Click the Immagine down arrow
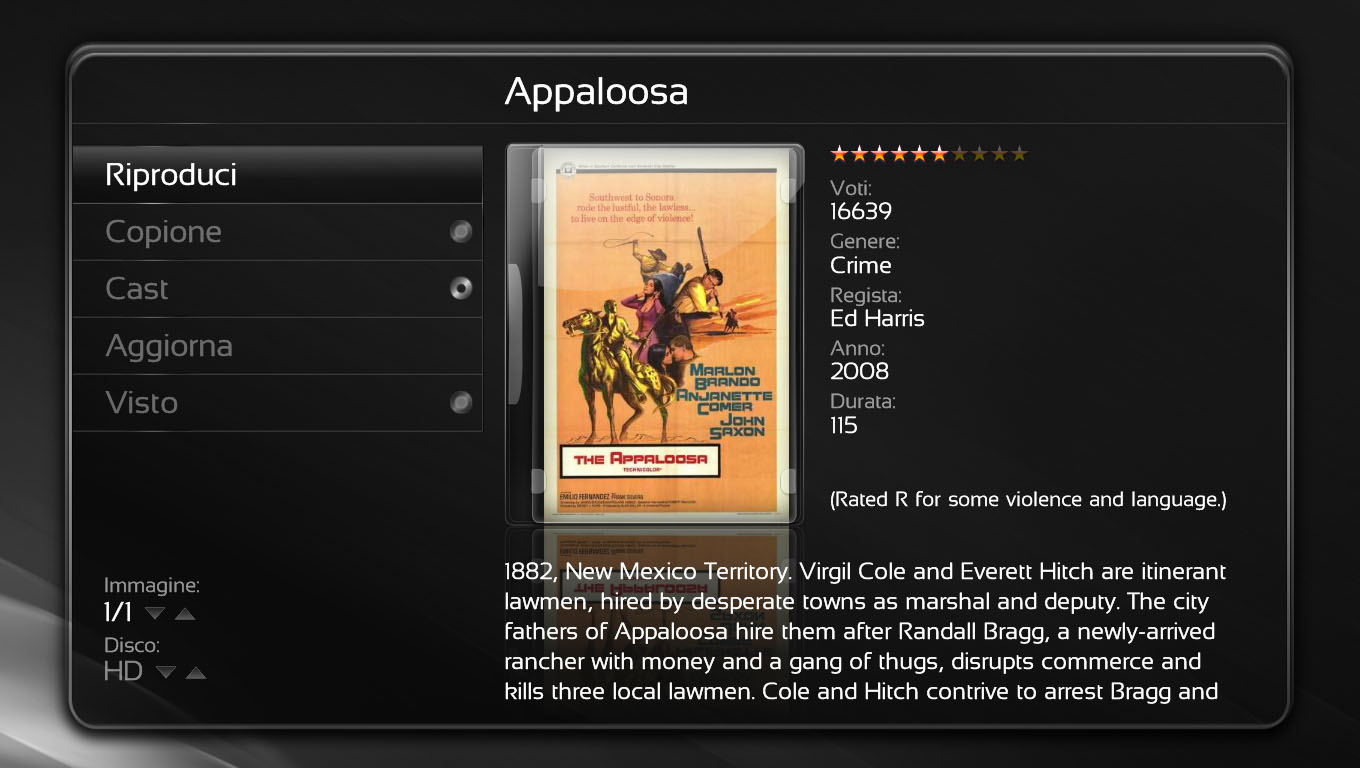Screen dimensions: 1360x768 (155, 613)
